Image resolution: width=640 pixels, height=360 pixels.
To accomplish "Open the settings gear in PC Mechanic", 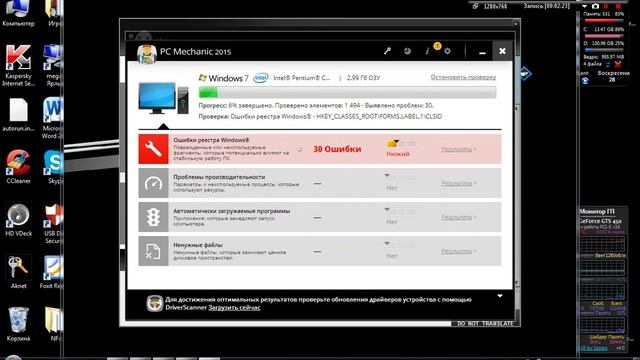I will (x=448, y=51).
